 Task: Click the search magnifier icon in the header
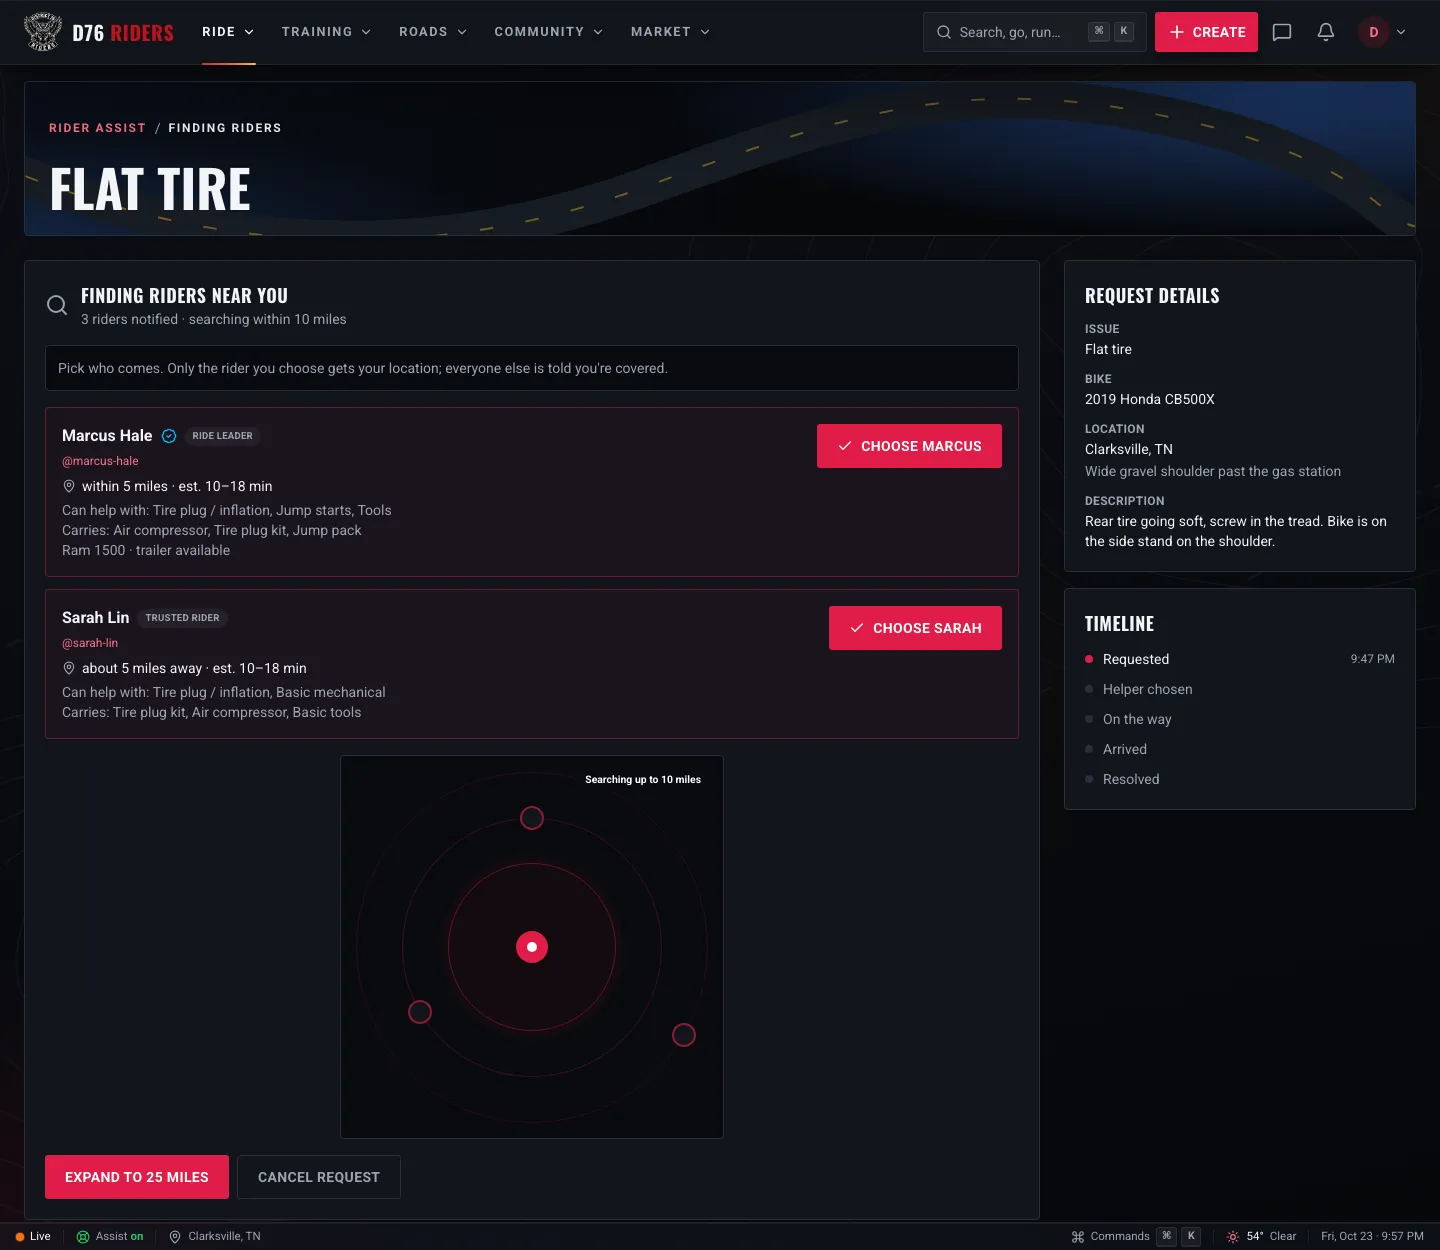click(x=944, y=32)
